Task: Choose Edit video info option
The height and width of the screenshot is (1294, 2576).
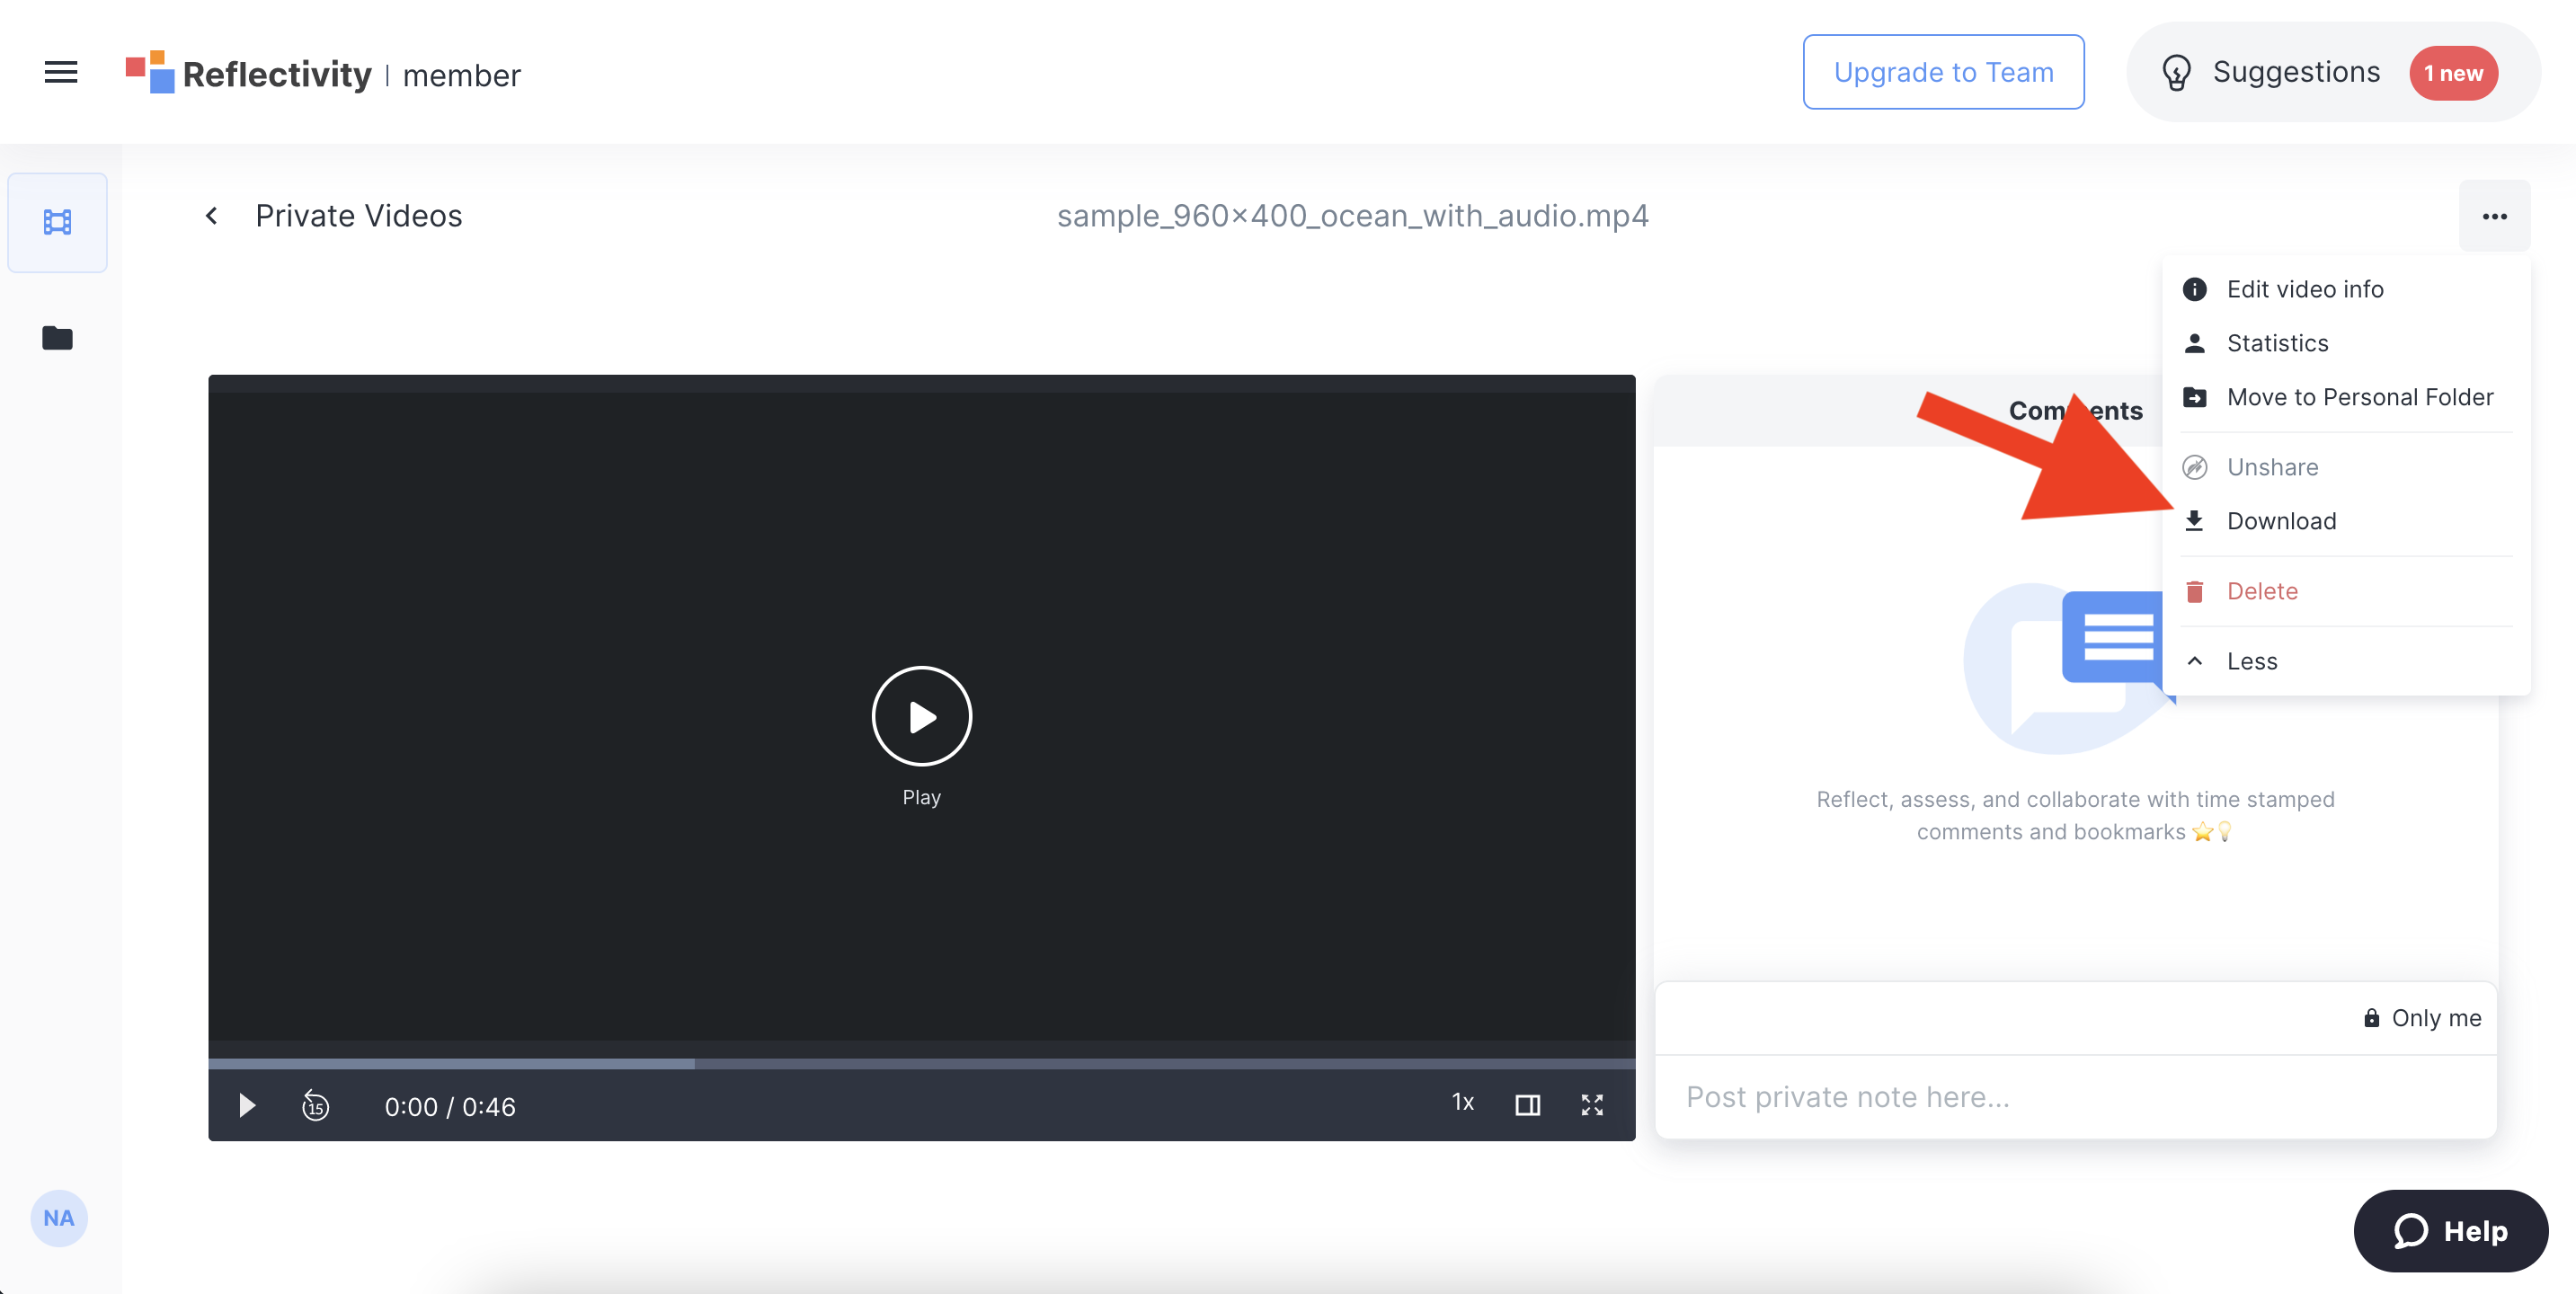Action: pyautogui.click(x=2304, y=289)
